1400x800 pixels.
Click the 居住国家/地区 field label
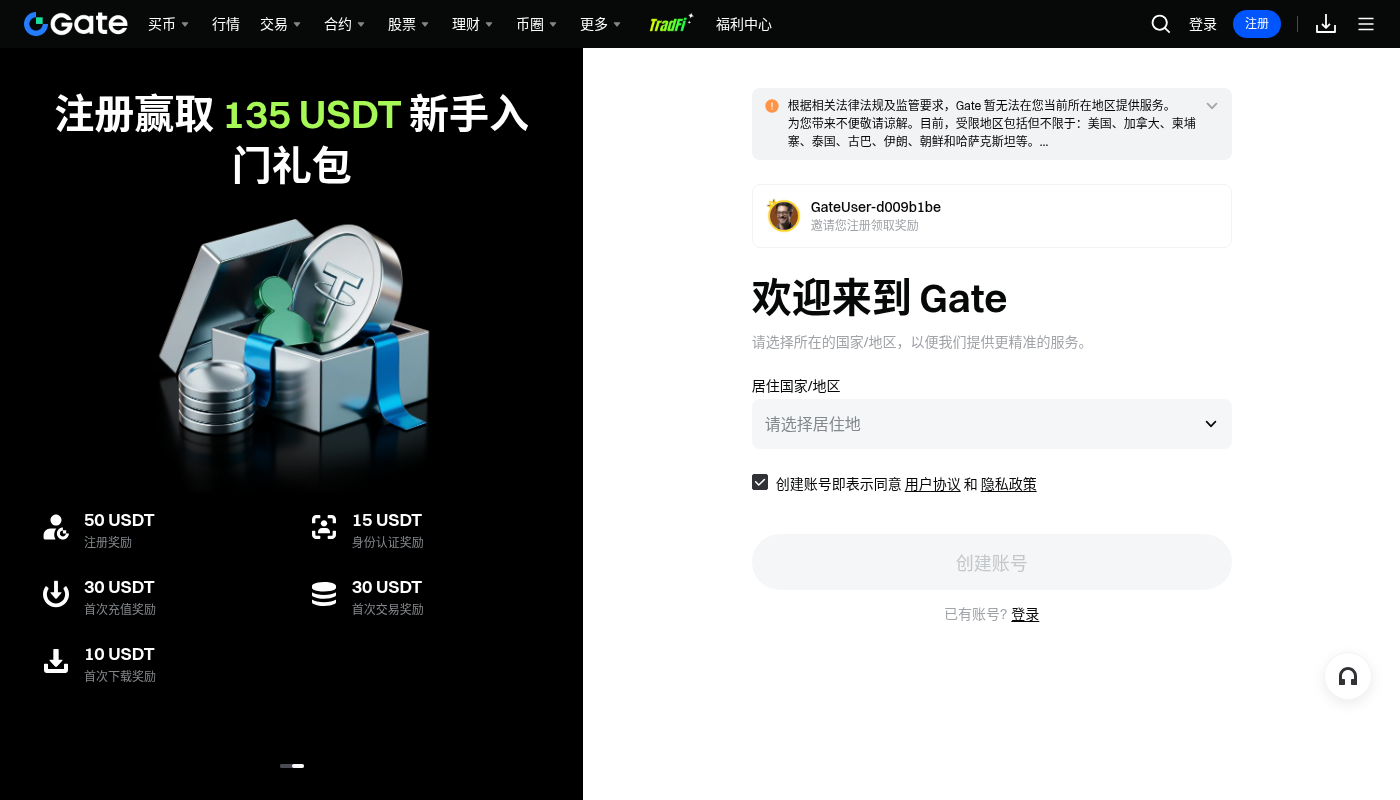796,386
